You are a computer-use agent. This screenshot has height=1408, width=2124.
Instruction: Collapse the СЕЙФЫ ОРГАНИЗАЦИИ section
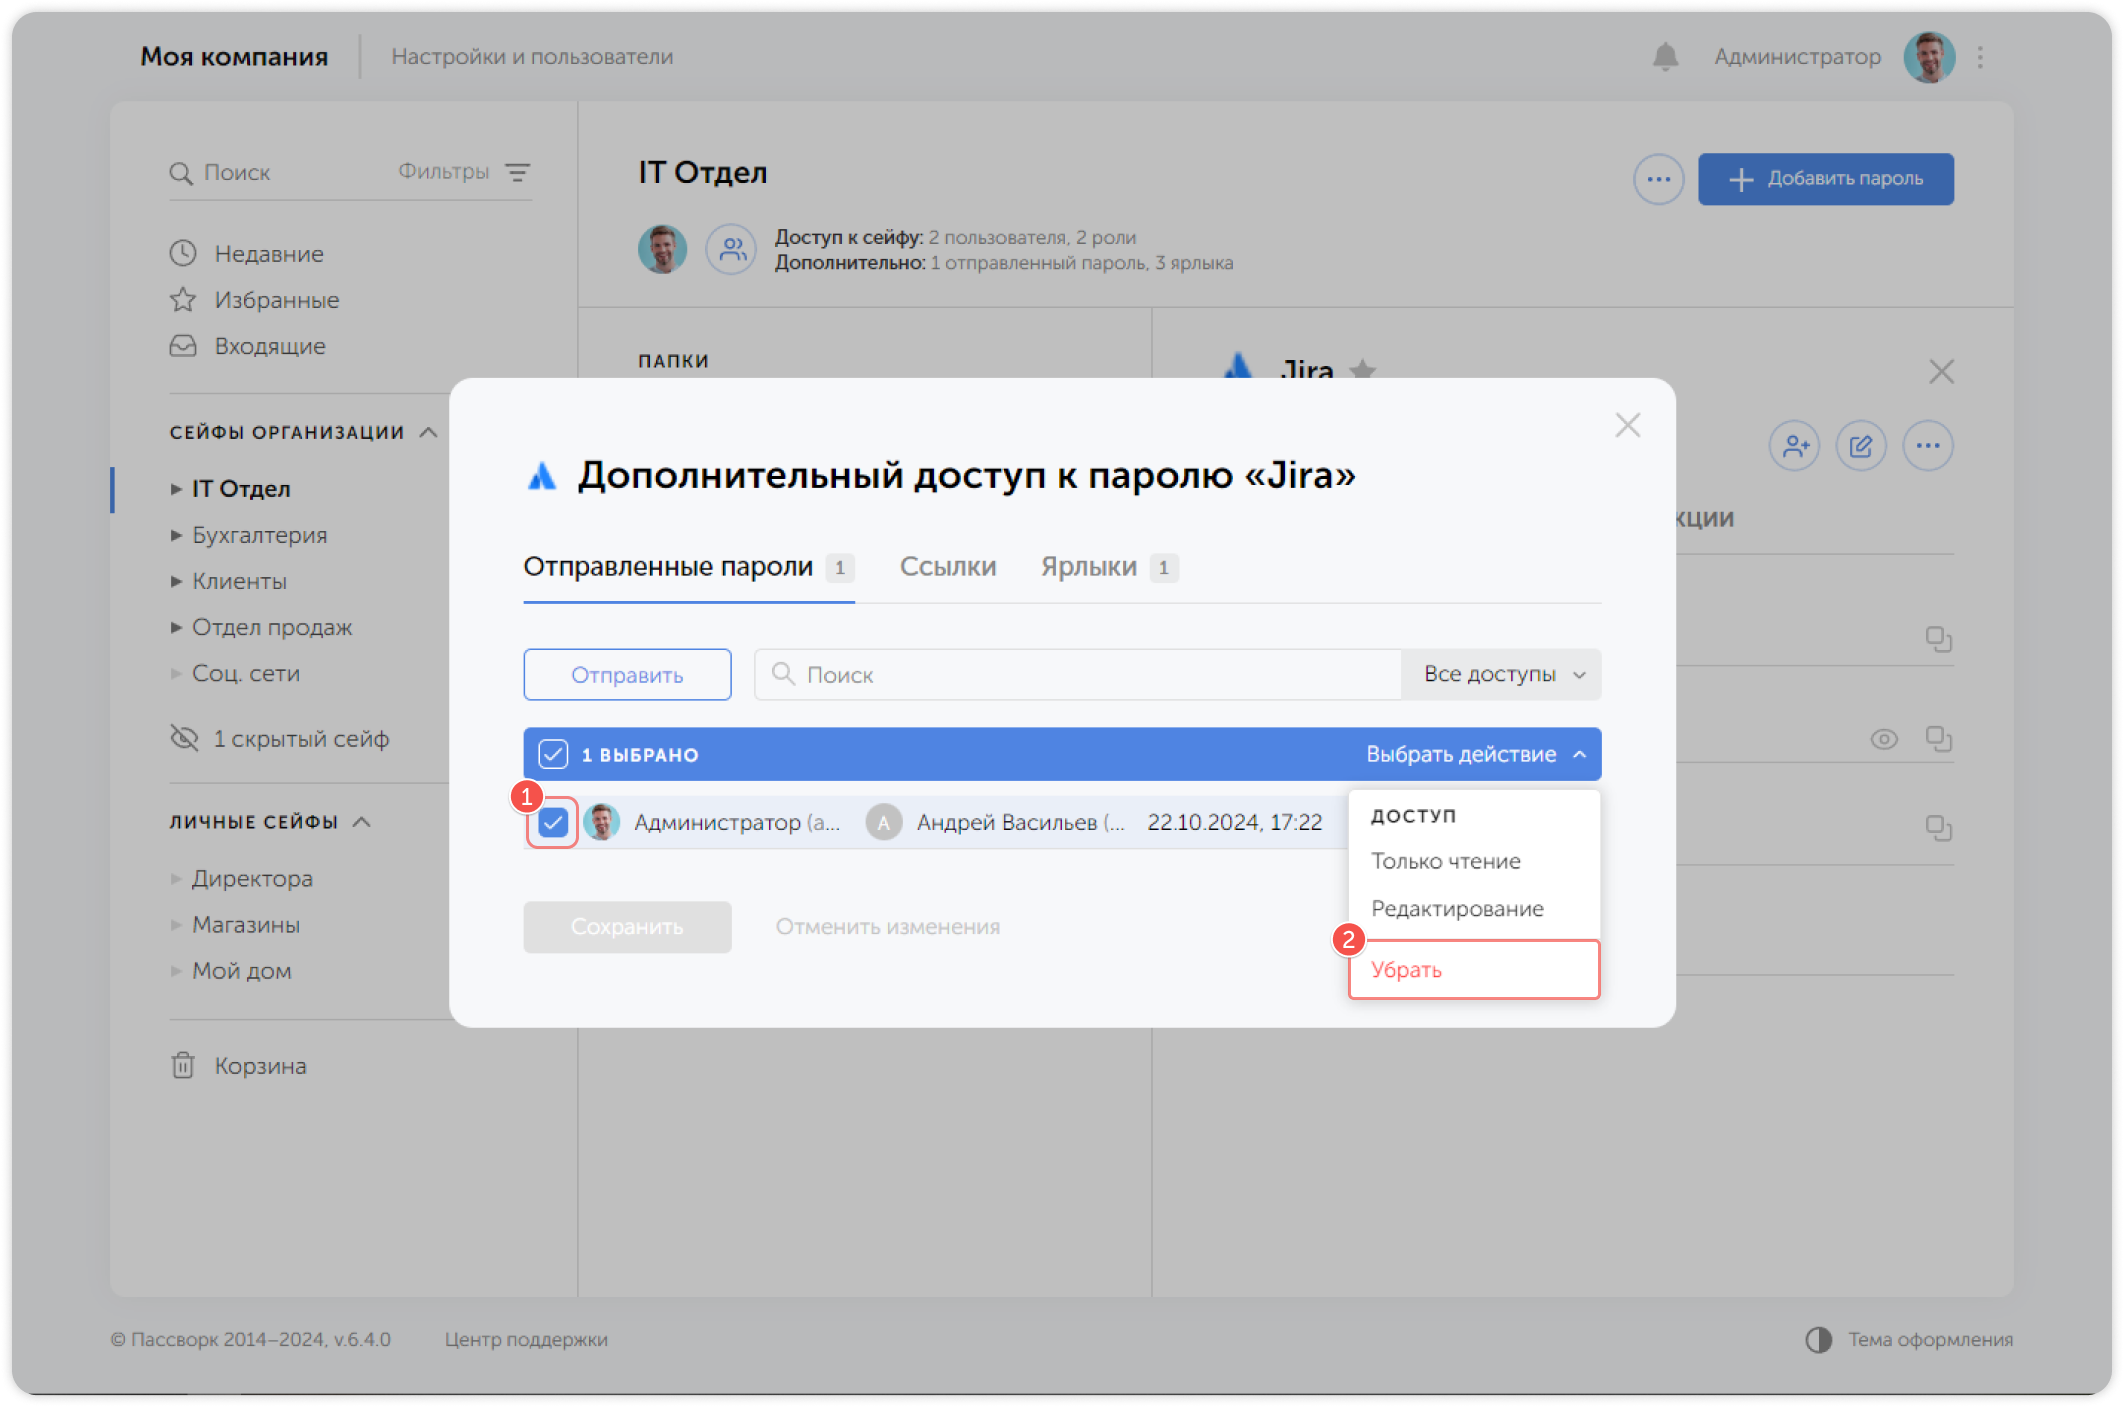pos(429,432)
